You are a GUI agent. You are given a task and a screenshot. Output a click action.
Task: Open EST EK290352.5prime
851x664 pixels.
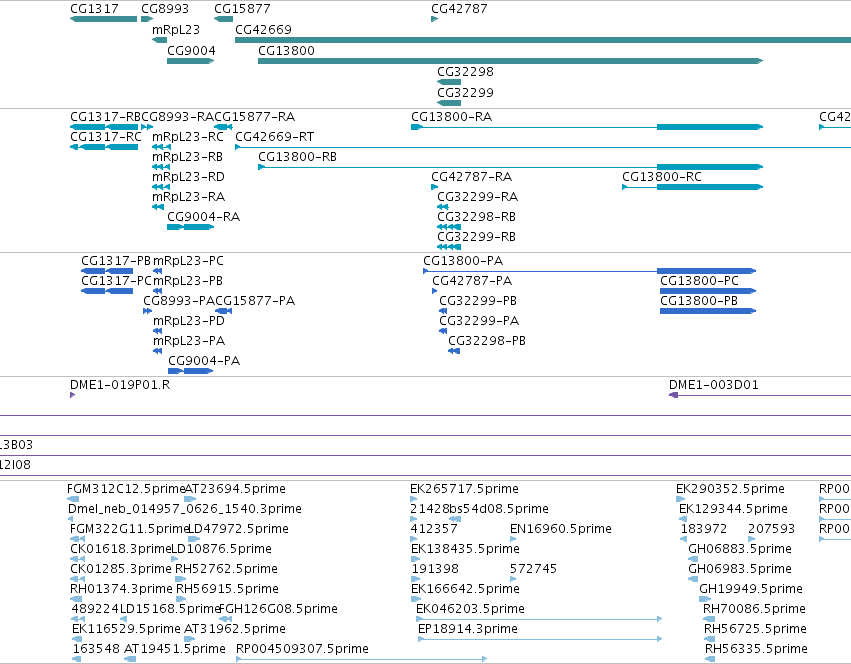(x=730, y=489)
